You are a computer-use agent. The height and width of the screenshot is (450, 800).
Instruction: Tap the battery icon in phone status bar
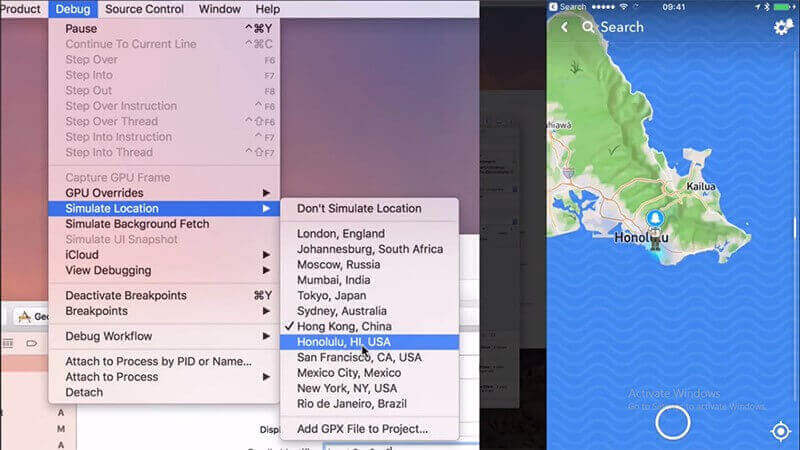tap(784, 6)
